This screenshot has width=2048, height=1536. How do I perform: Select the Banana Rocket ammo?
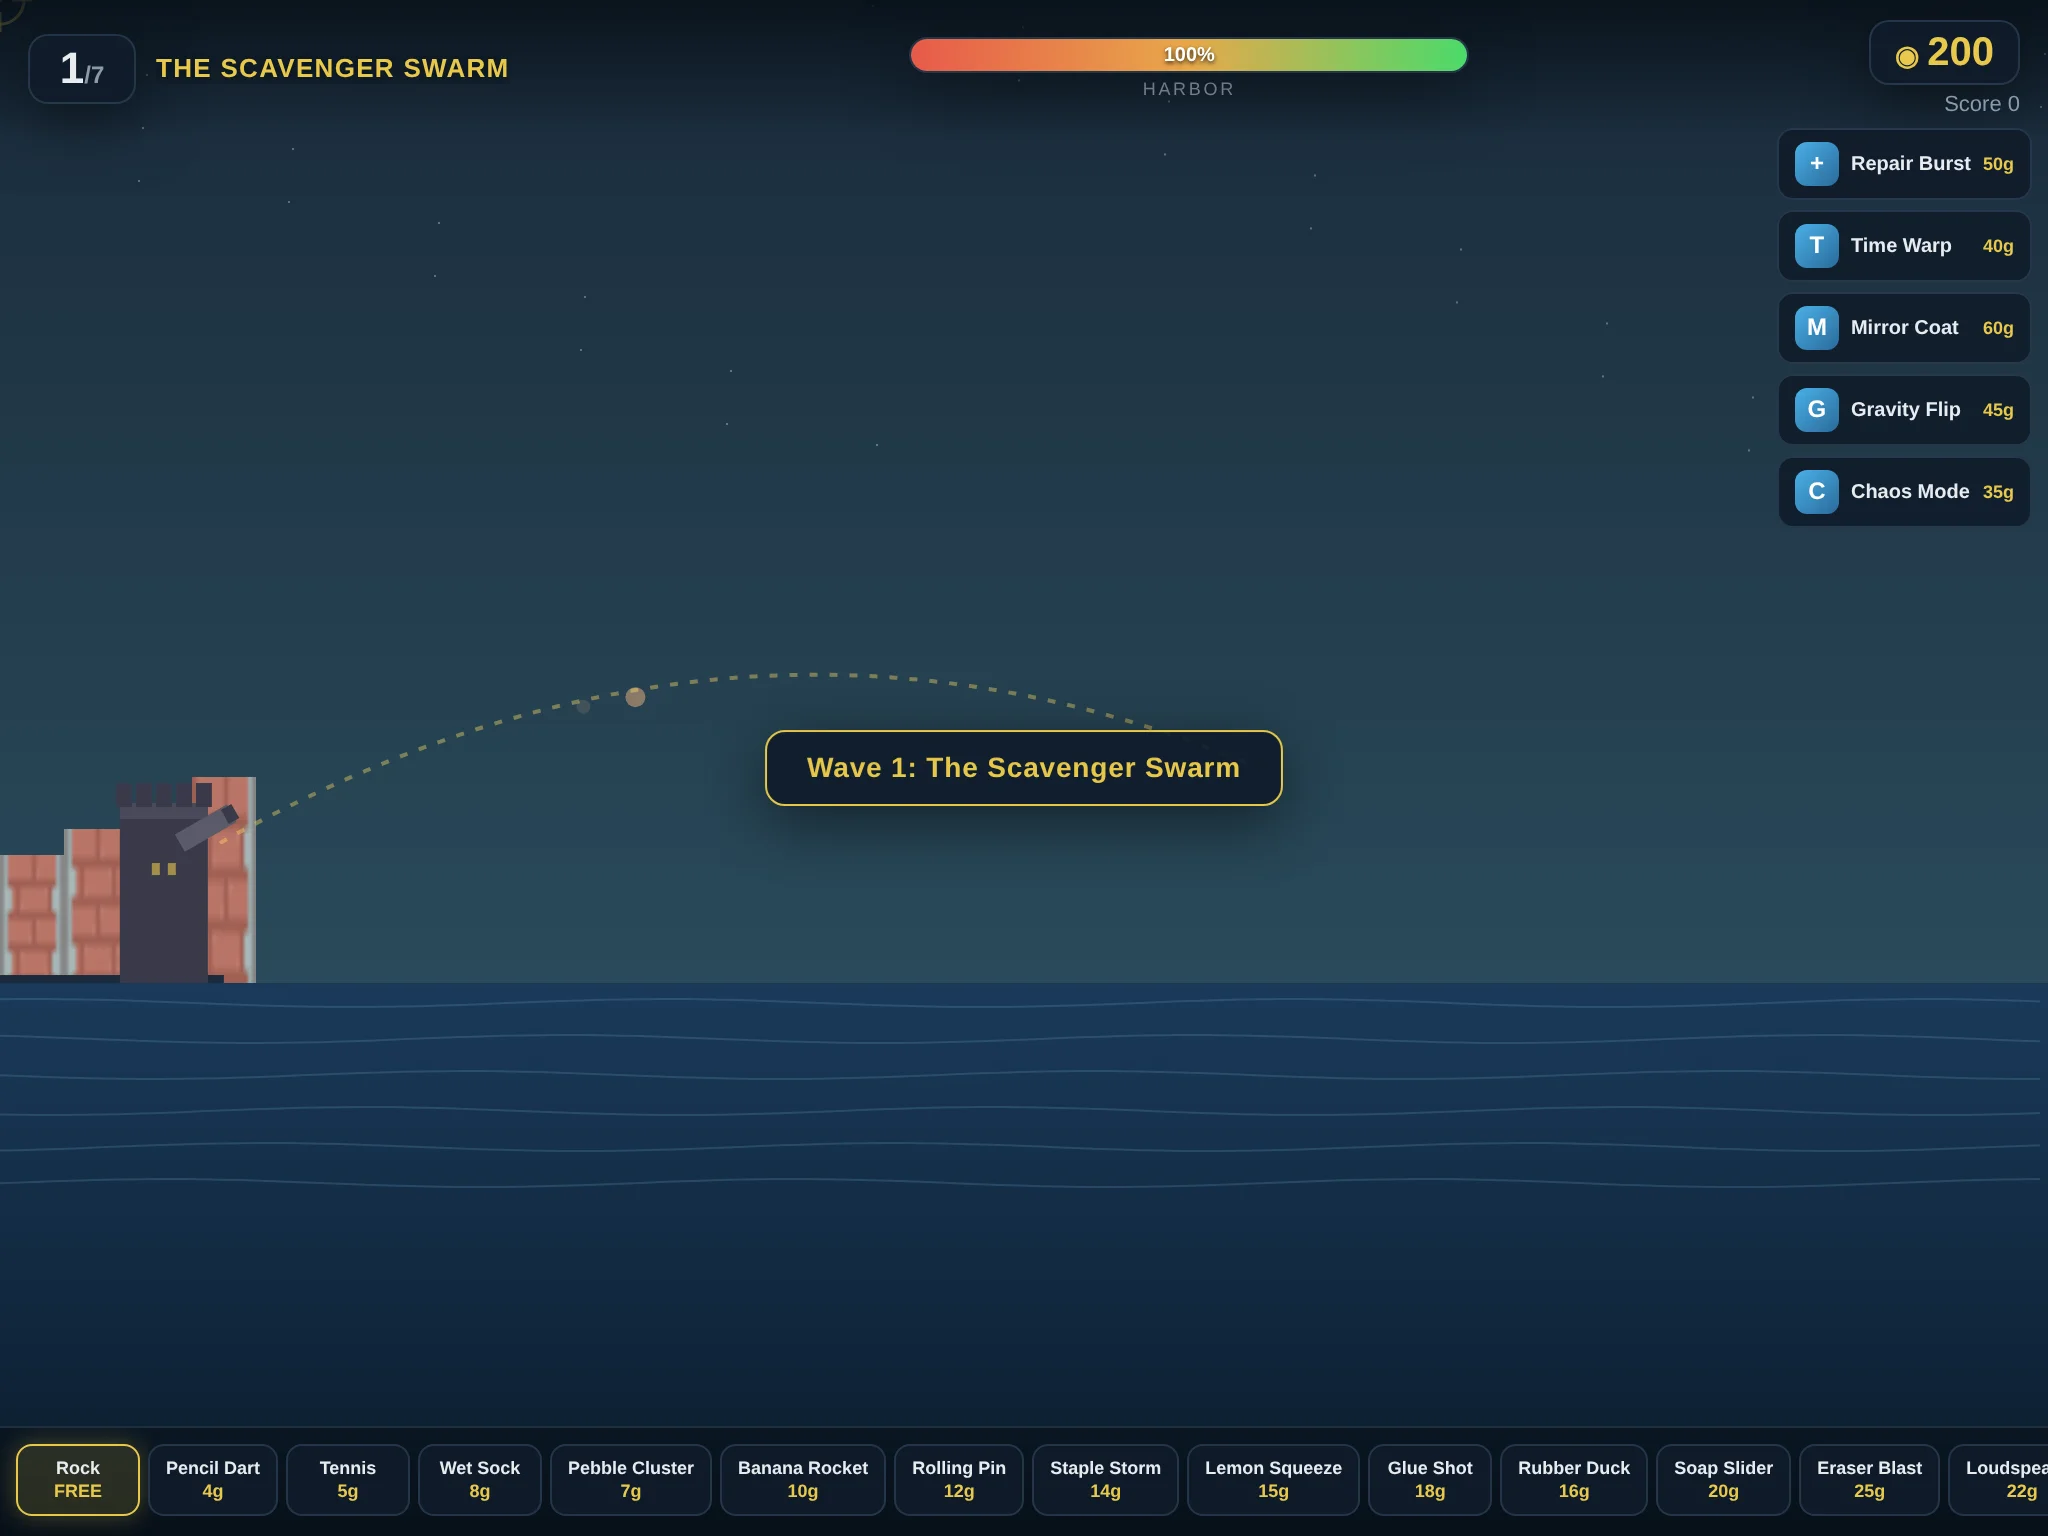[803, 1479]
